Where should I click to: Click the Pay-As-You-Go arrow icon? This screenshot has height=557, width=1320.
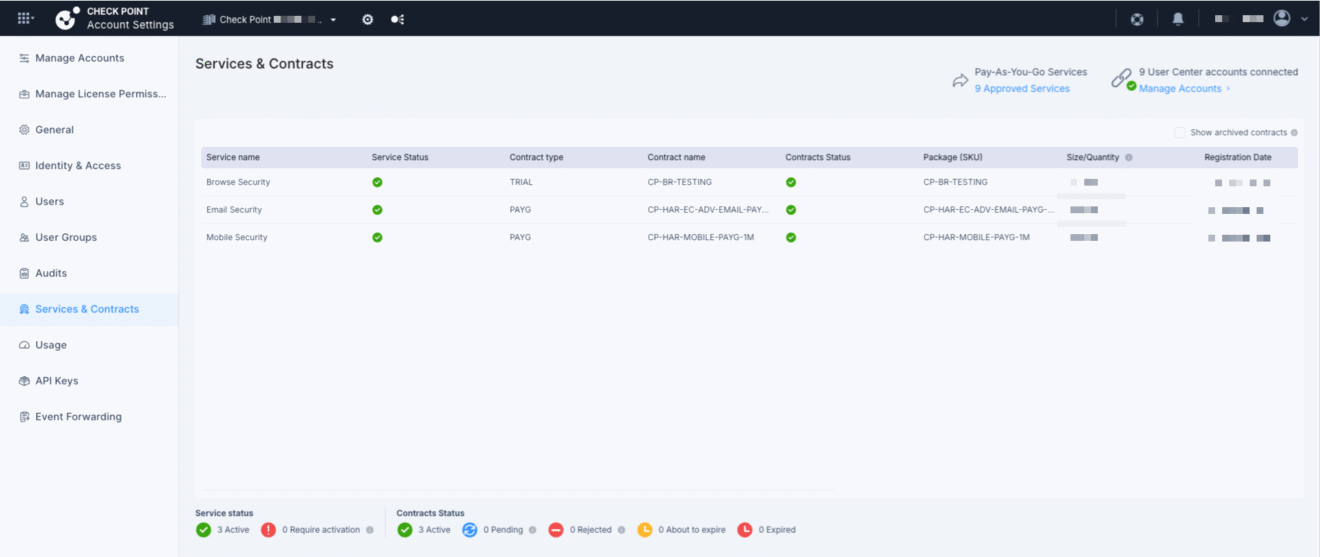960,81
